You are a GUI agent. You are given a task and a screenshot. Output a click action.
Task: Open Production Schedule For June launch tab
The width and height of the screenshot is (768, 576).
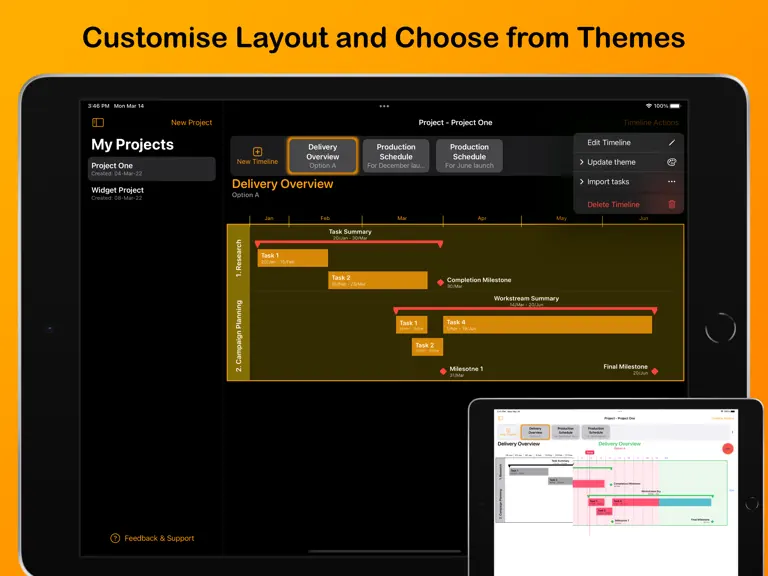[x=469, y=156]
